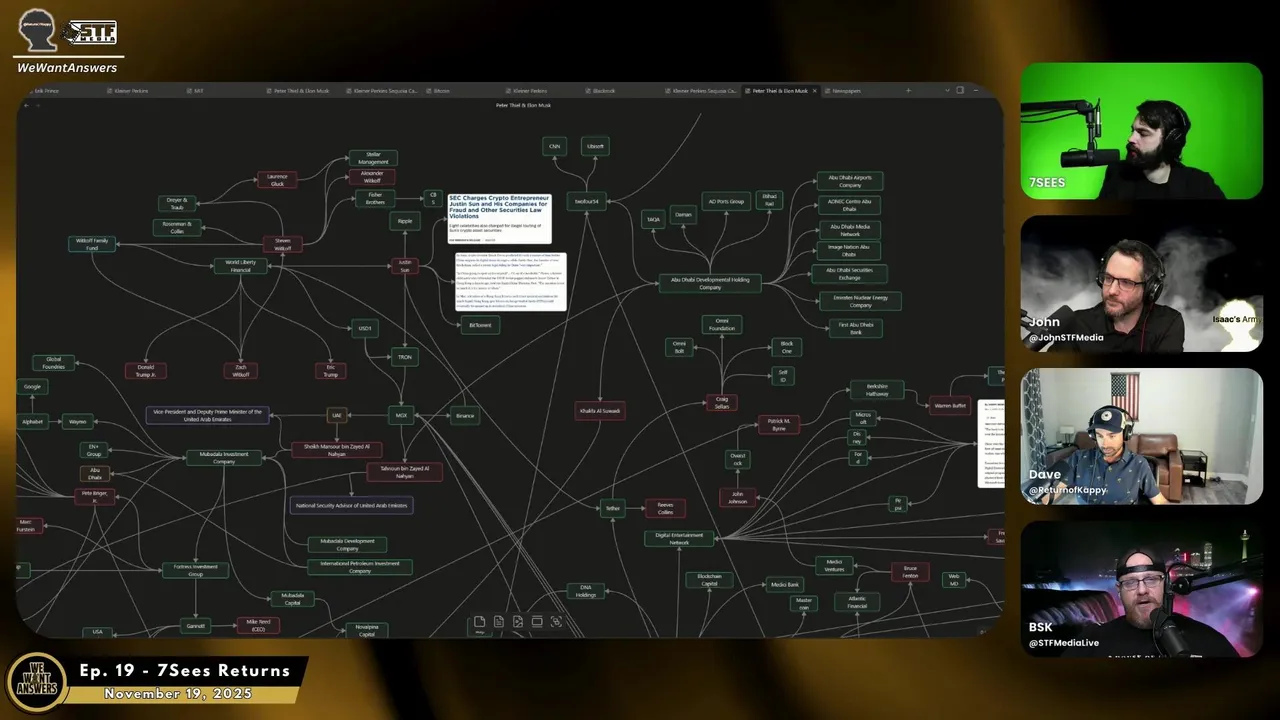Select the Khalifa Al Suwaidi node

(601, 411)
